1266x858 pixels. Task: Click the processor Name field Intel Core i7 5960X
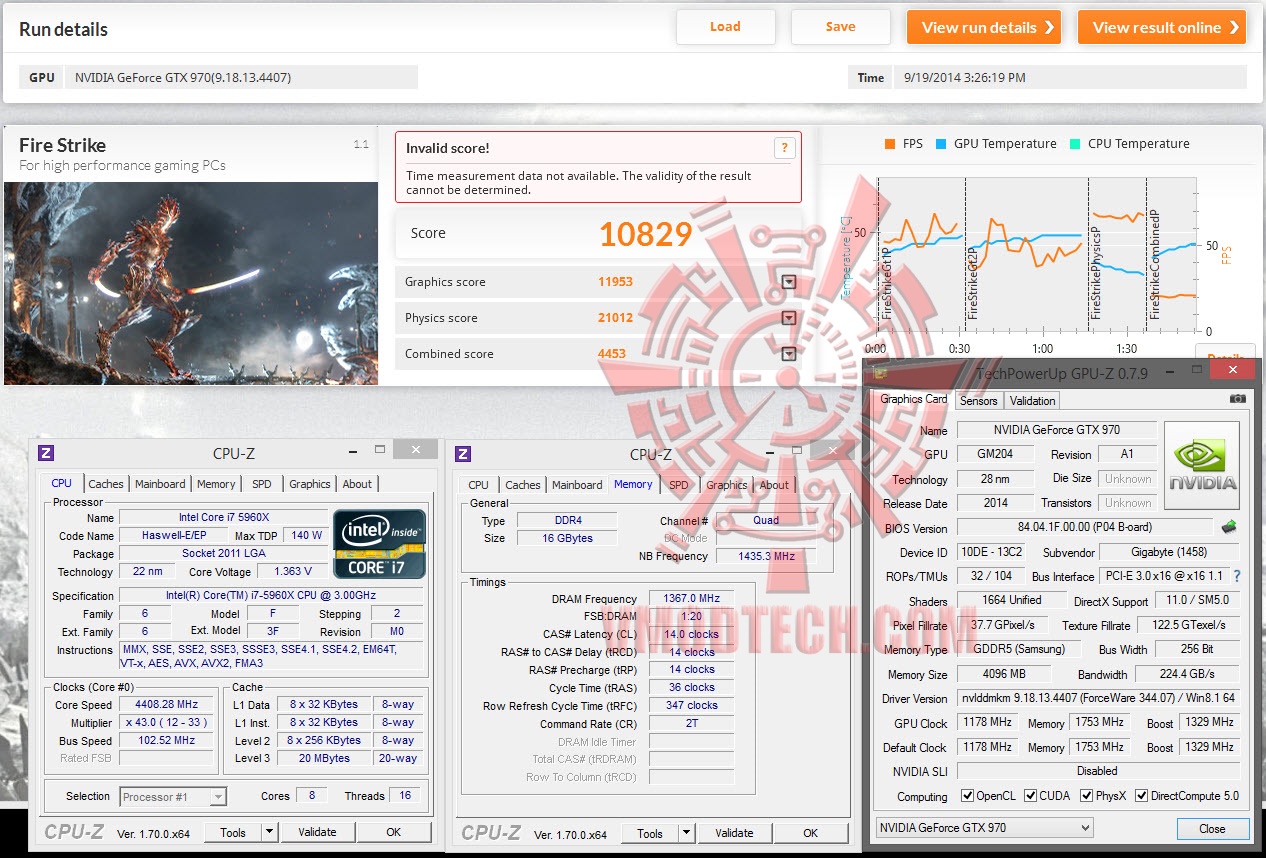tap(224, 517)
